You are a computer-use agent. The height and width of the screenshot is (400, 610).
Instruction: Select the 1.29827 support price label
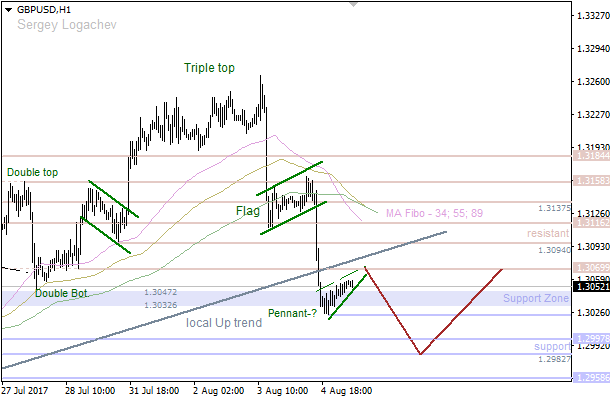[x=553, y=358]
